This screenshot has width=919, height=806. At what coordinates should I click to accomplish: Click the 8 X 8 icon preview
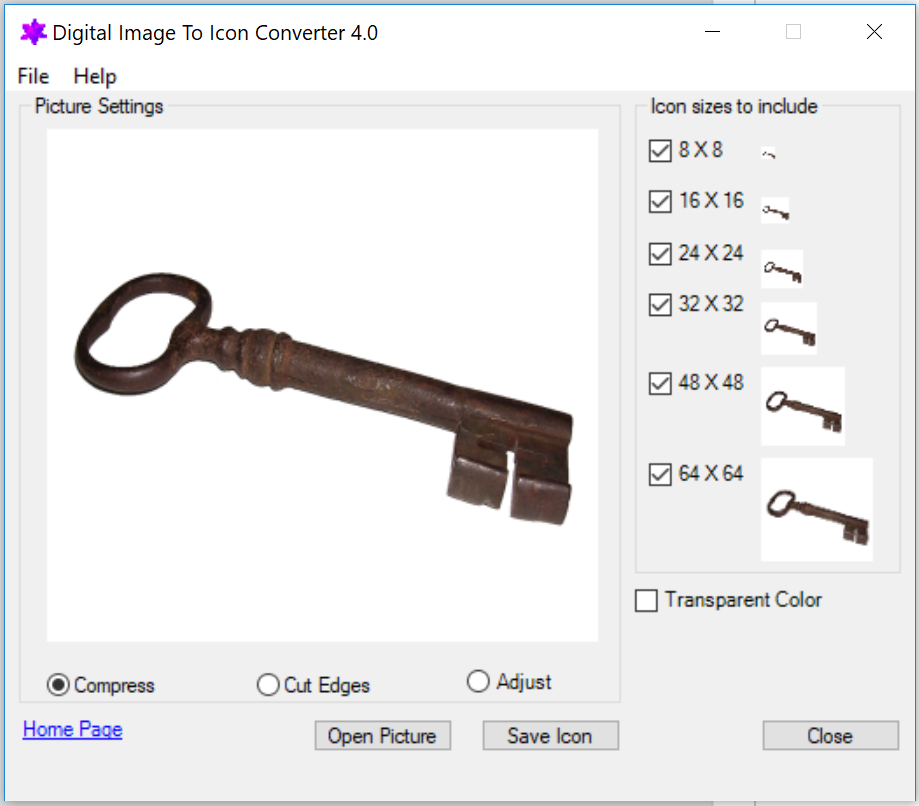[769, 152]
